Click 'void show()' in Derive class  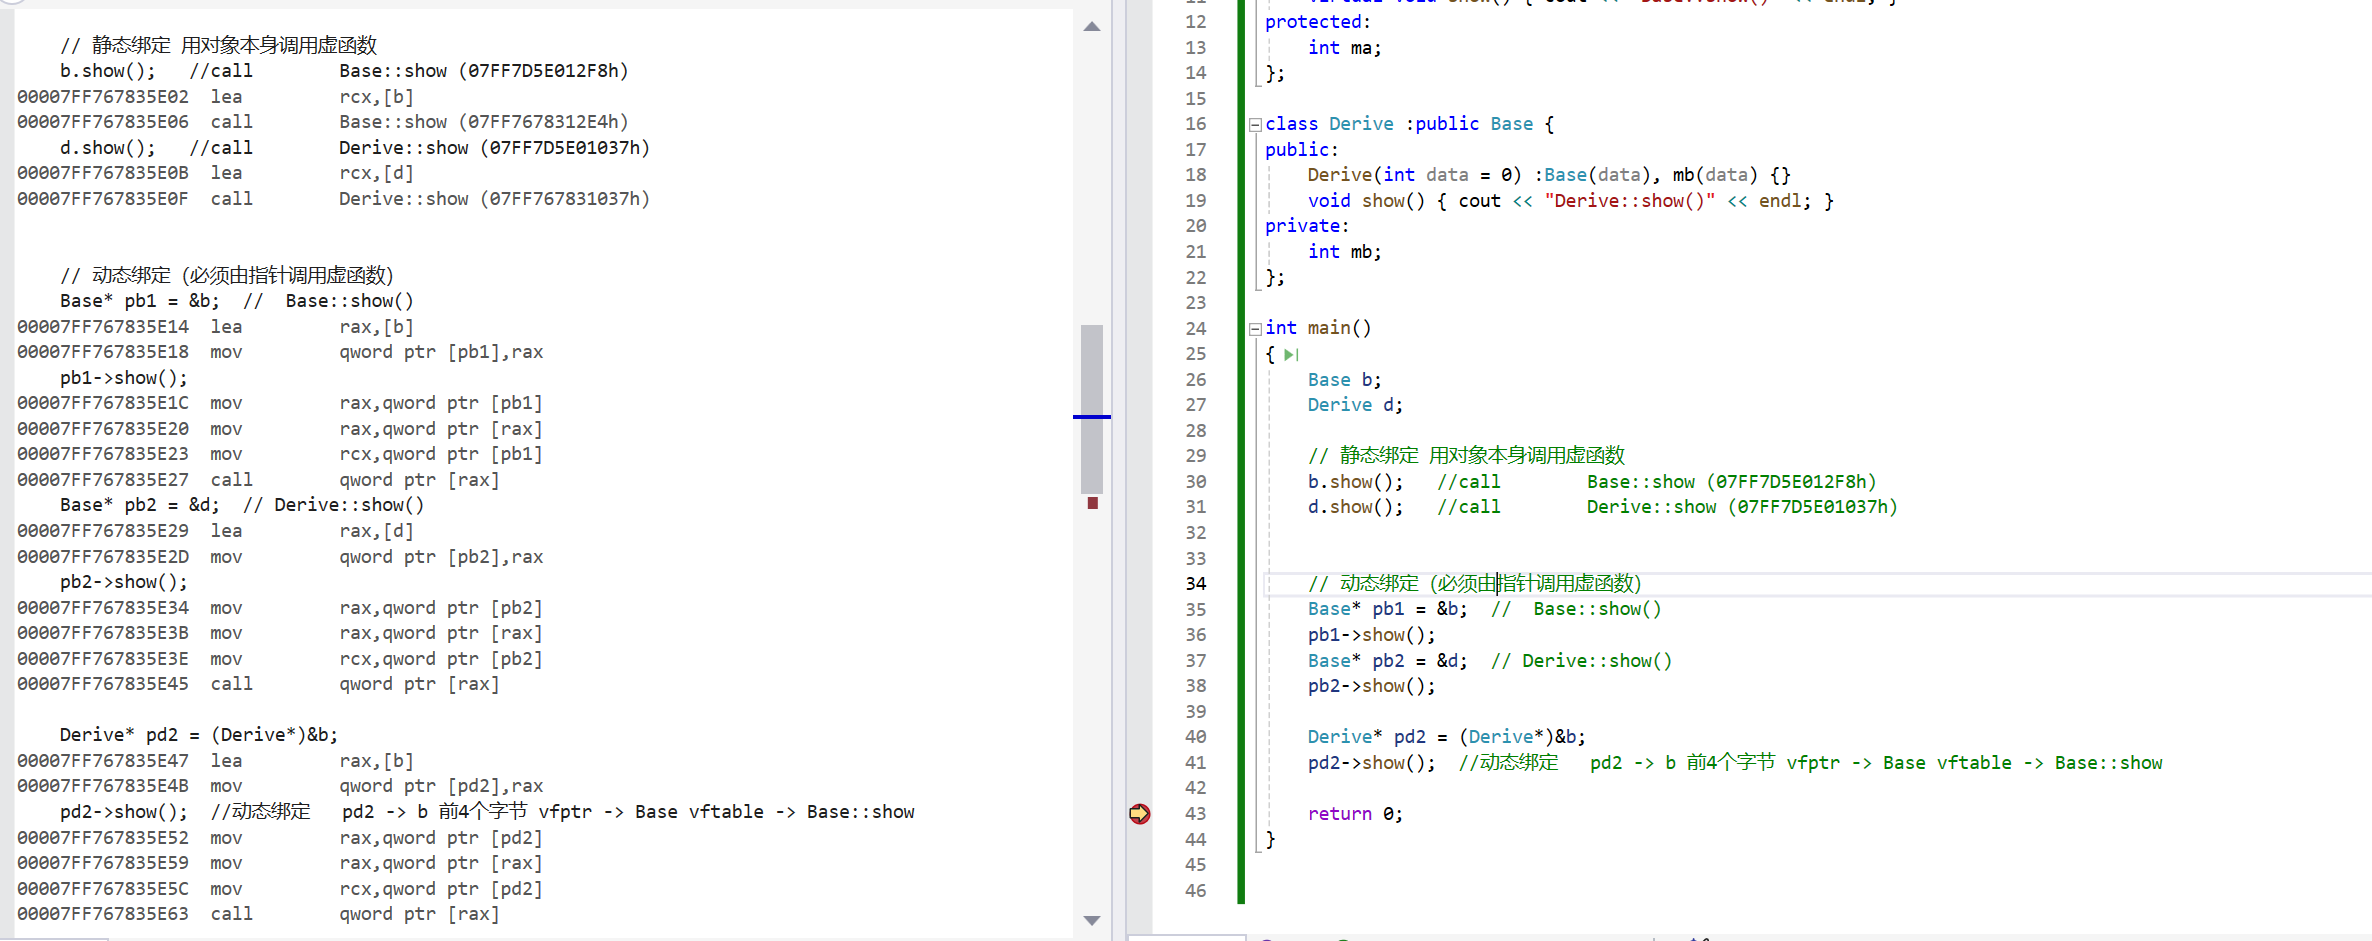[1366, 201]
